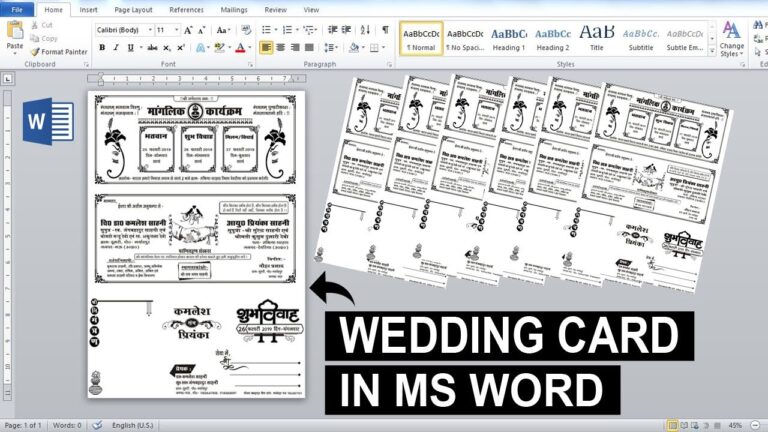This screenshot has width=768, height=432.
Task: Open the font size dropdown
Action: (175, 30)
